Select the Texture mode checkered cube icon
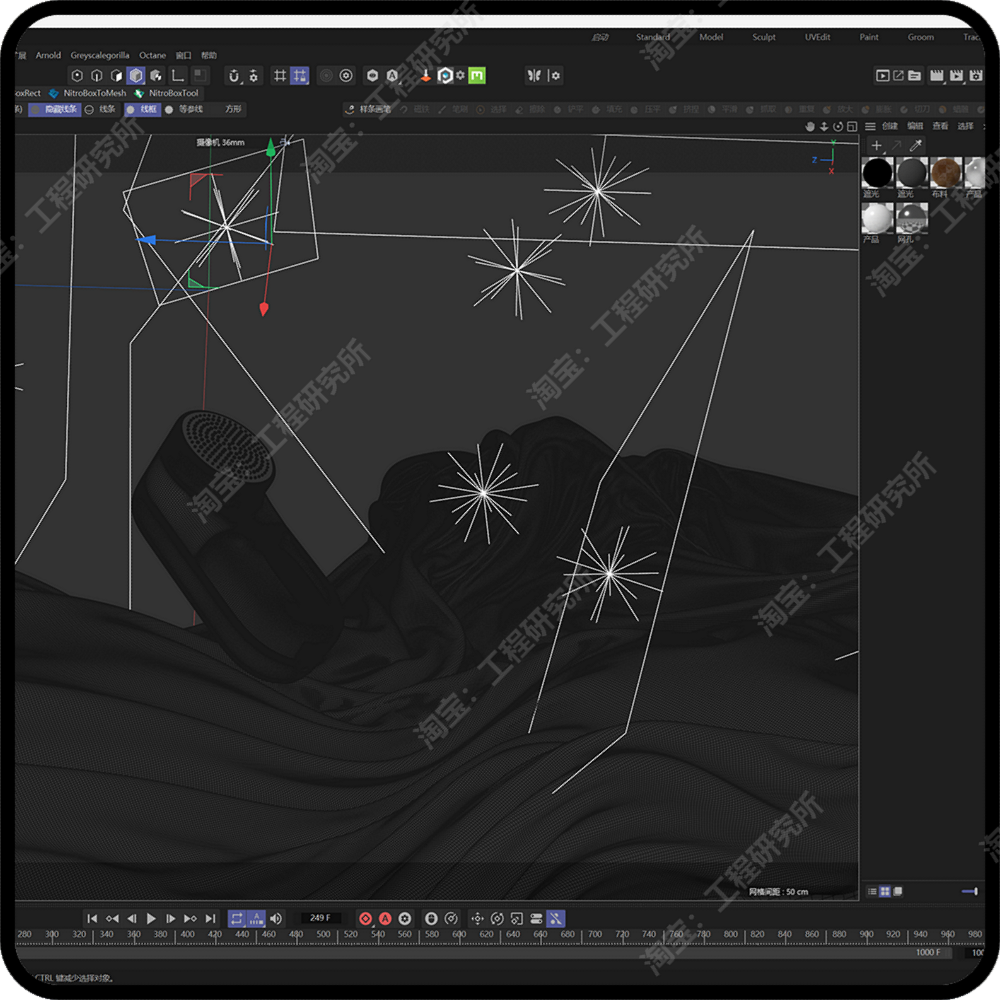The height and width of the screenshot is (1000, 1000). click(156, 76)
